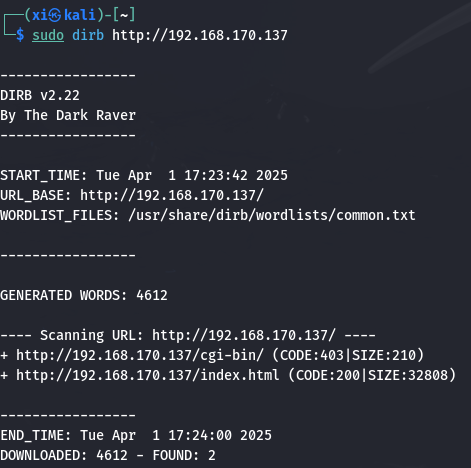Viewport: 471px width, 468px height.
Task: Click the Scanning URL address
Action: [244, 335]
